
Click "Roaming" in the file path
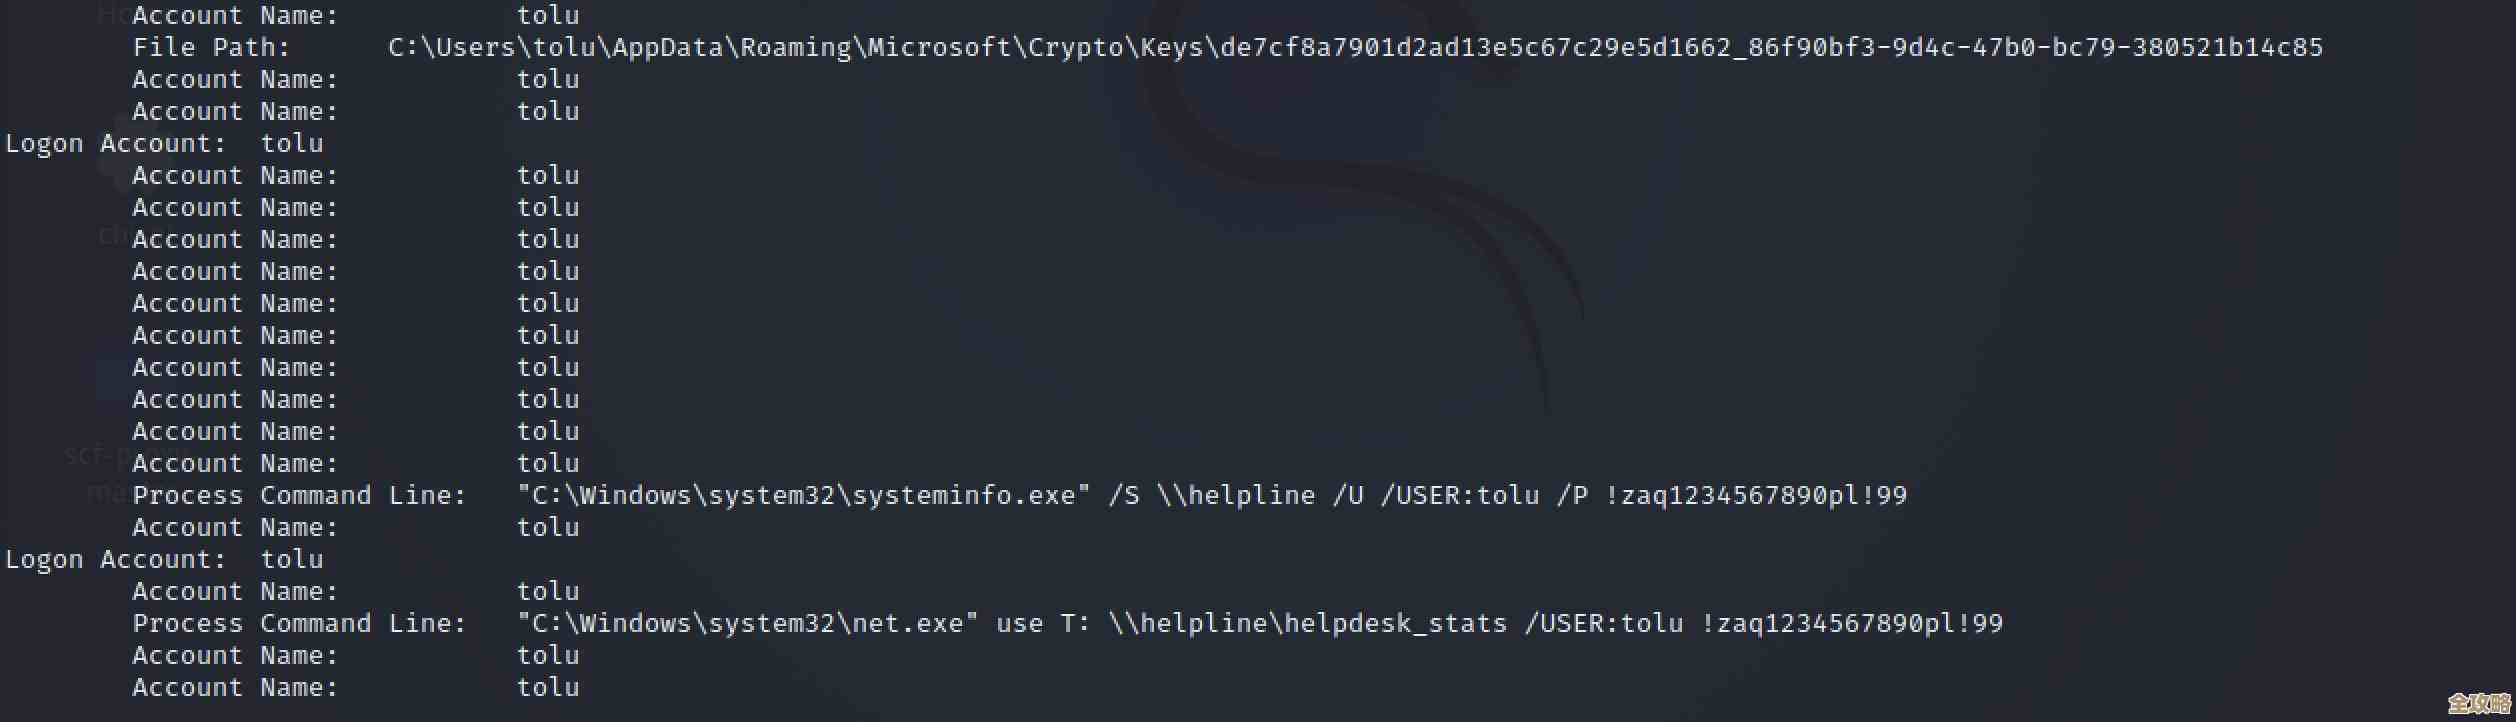(795, 47)
